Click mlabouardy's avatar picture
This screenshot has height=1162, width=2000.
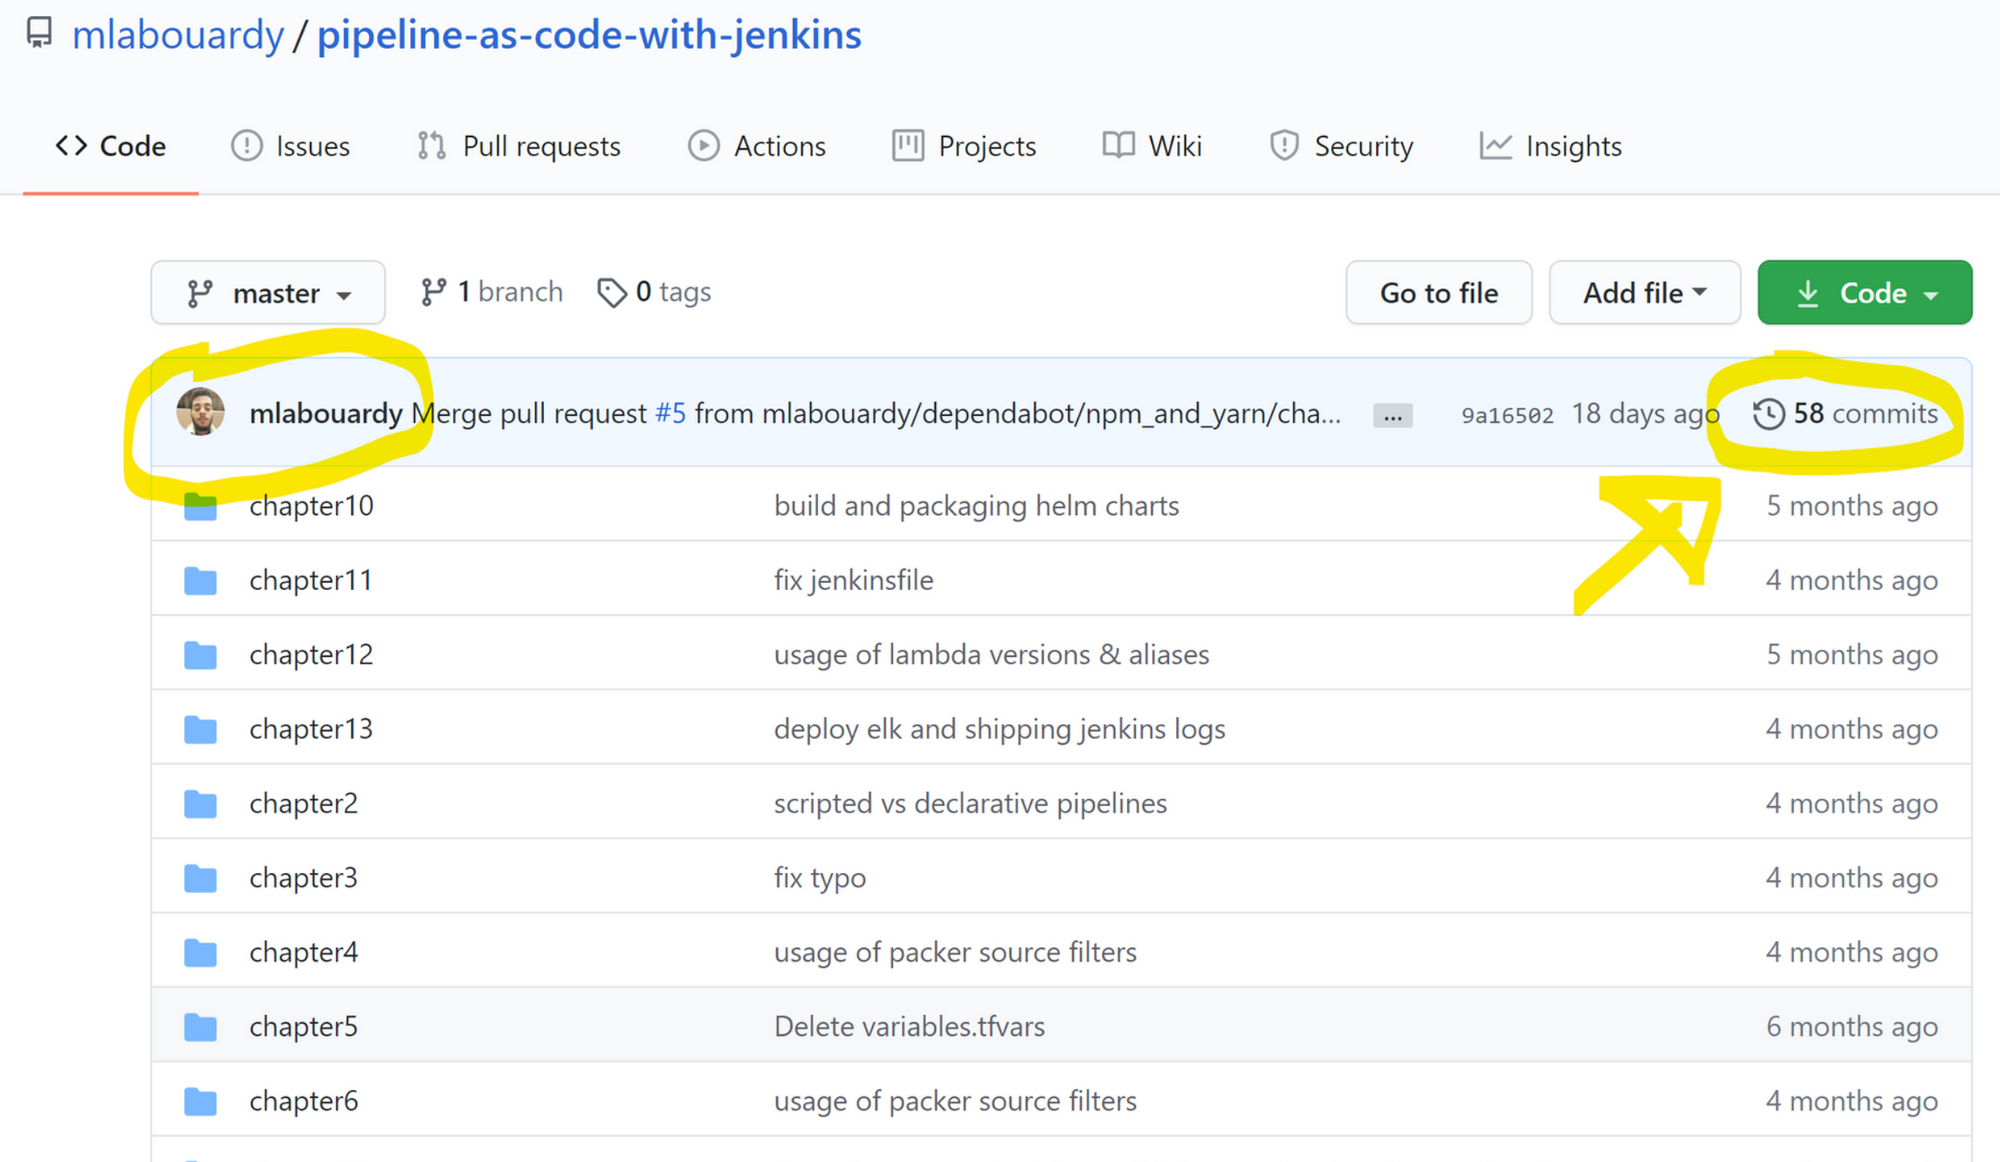point(200,412)
